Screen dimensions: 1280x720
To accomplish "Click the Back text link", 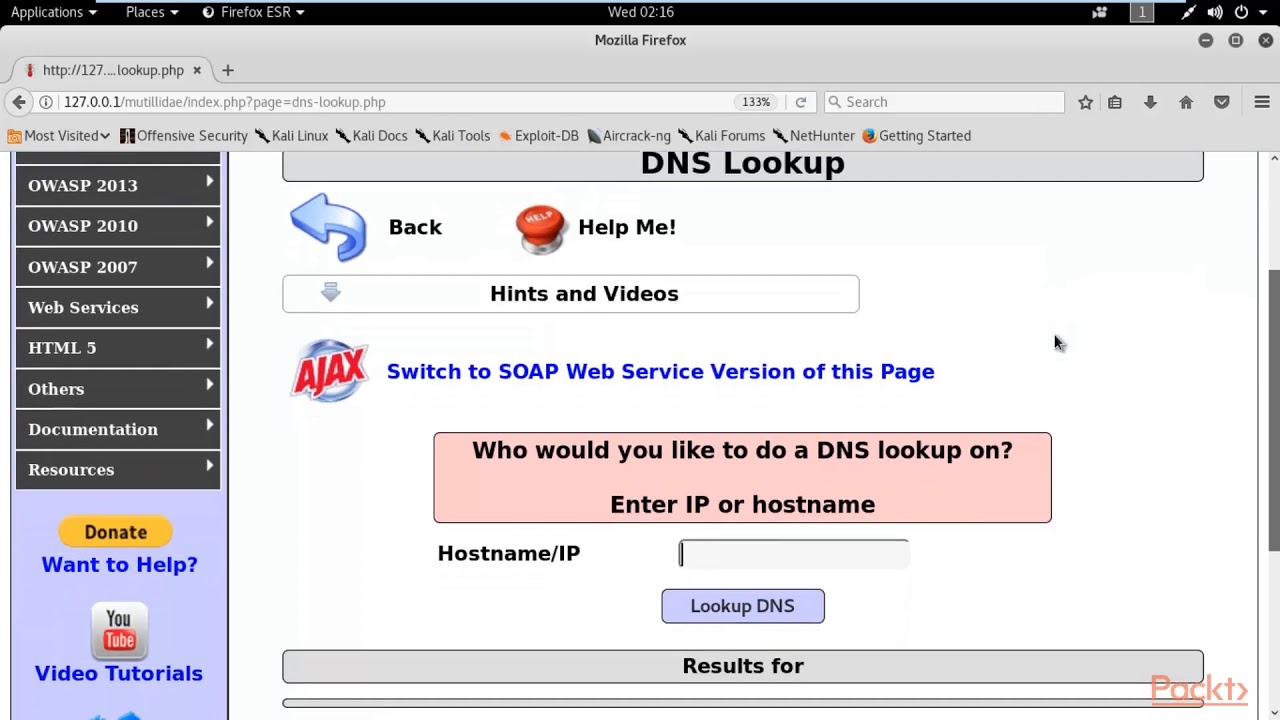I will [x=415, y=227].
